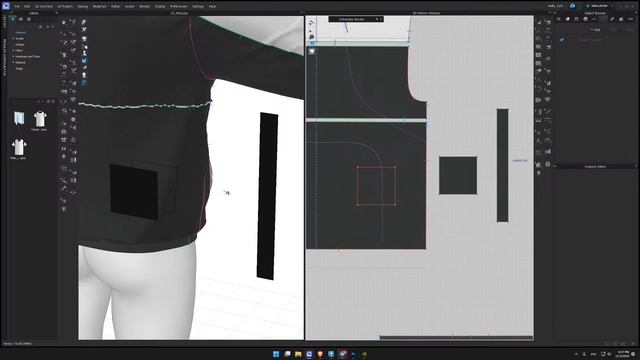
Task: Click the white garment icon in 2D window
Action: [x=312, y=51]
